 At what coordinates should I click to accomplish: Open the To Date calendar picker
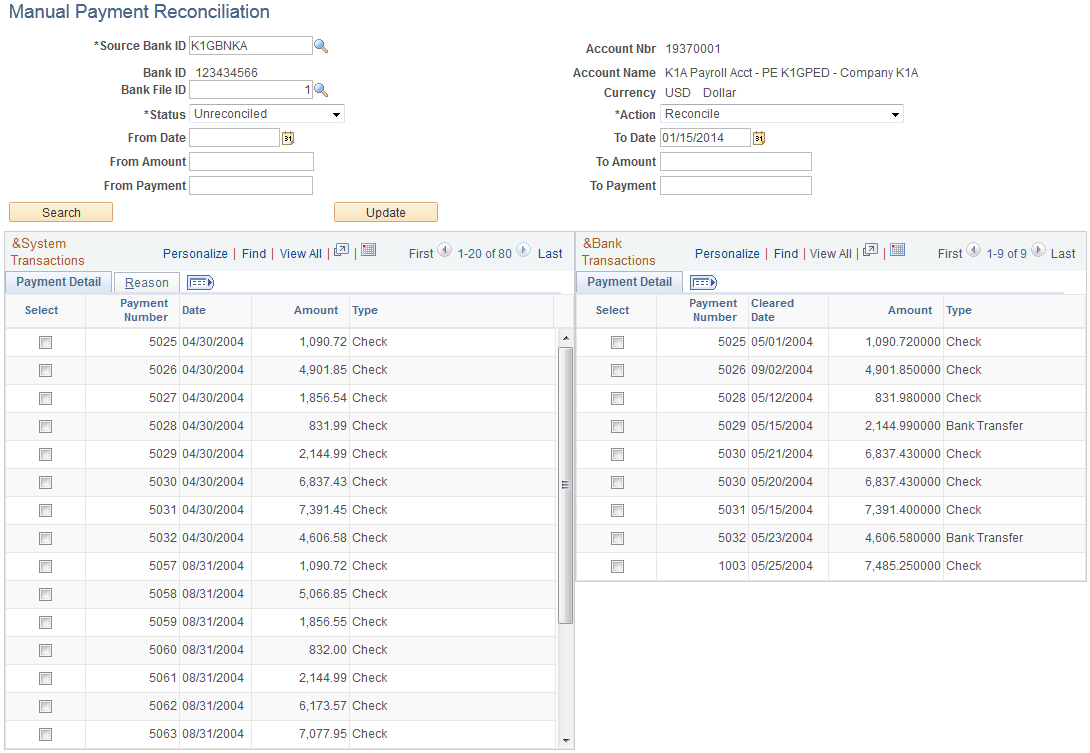[x=759, y=138]
